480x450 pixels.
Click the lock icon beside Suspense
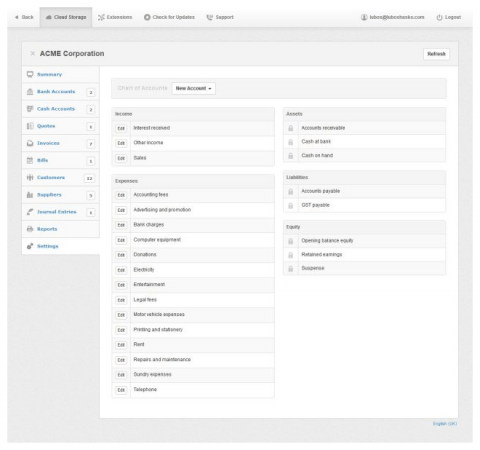[x=291, y=269]
